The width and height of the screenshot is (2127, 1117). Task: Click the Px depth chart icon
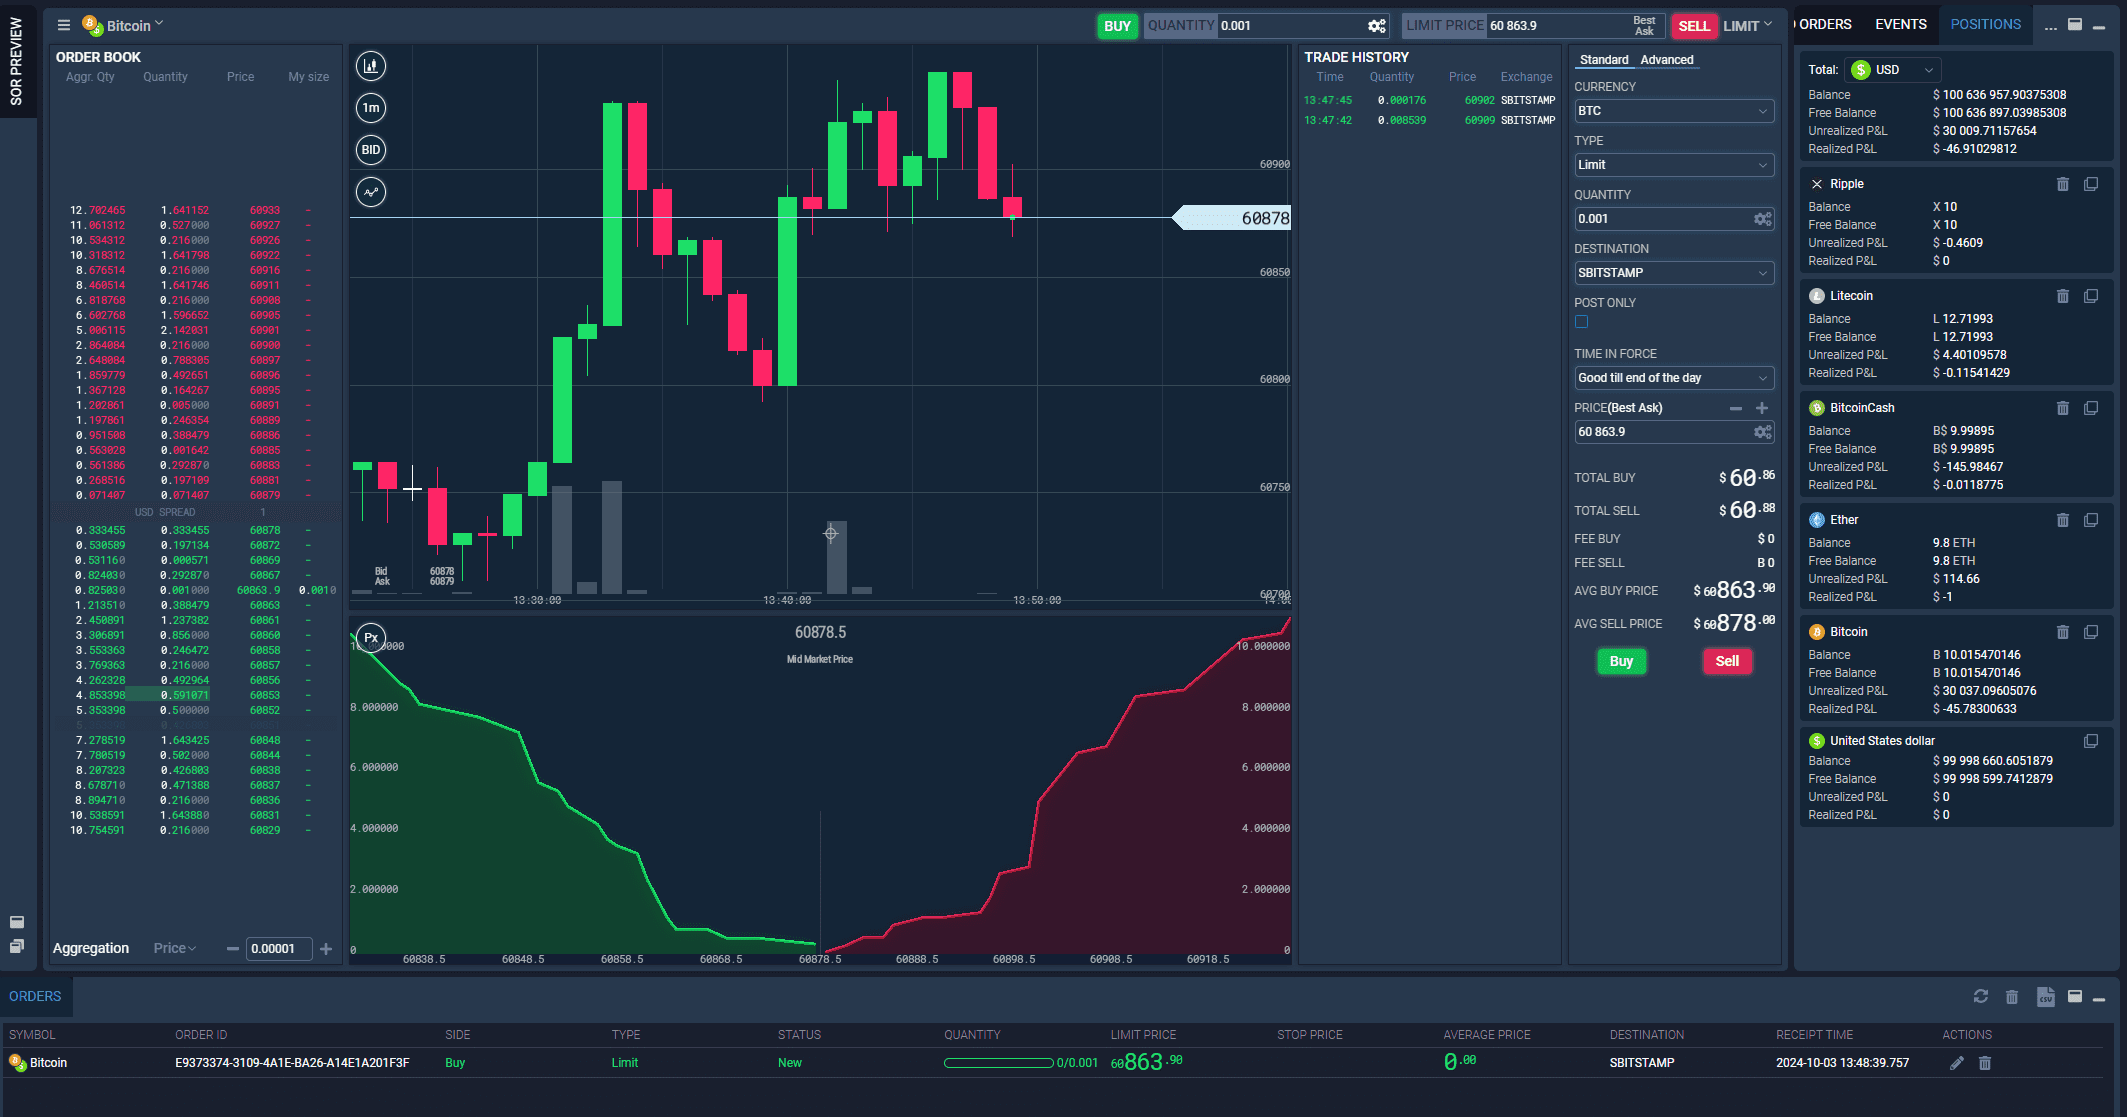[370, 637]
